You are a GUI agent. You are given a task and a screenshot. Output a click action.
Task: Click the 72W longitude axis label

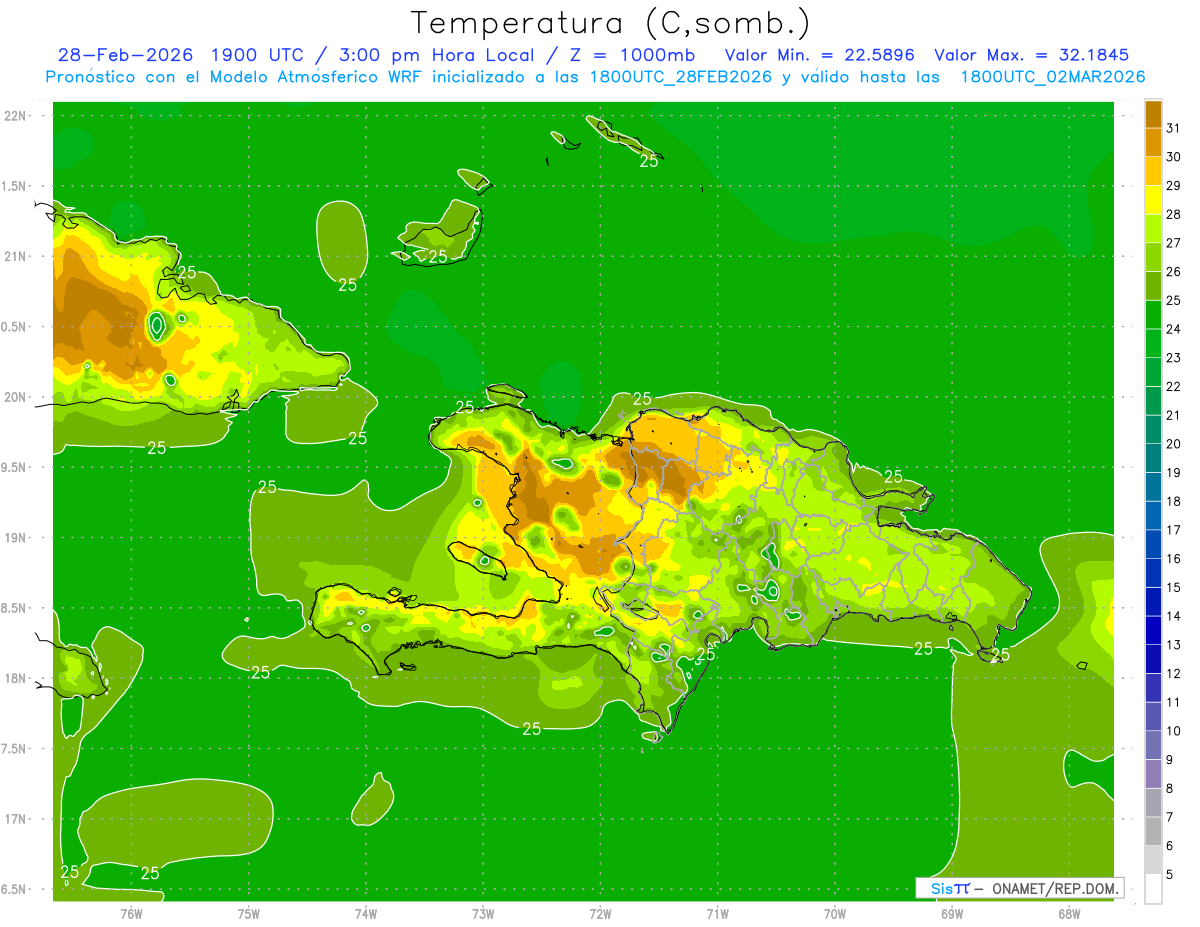601,913
